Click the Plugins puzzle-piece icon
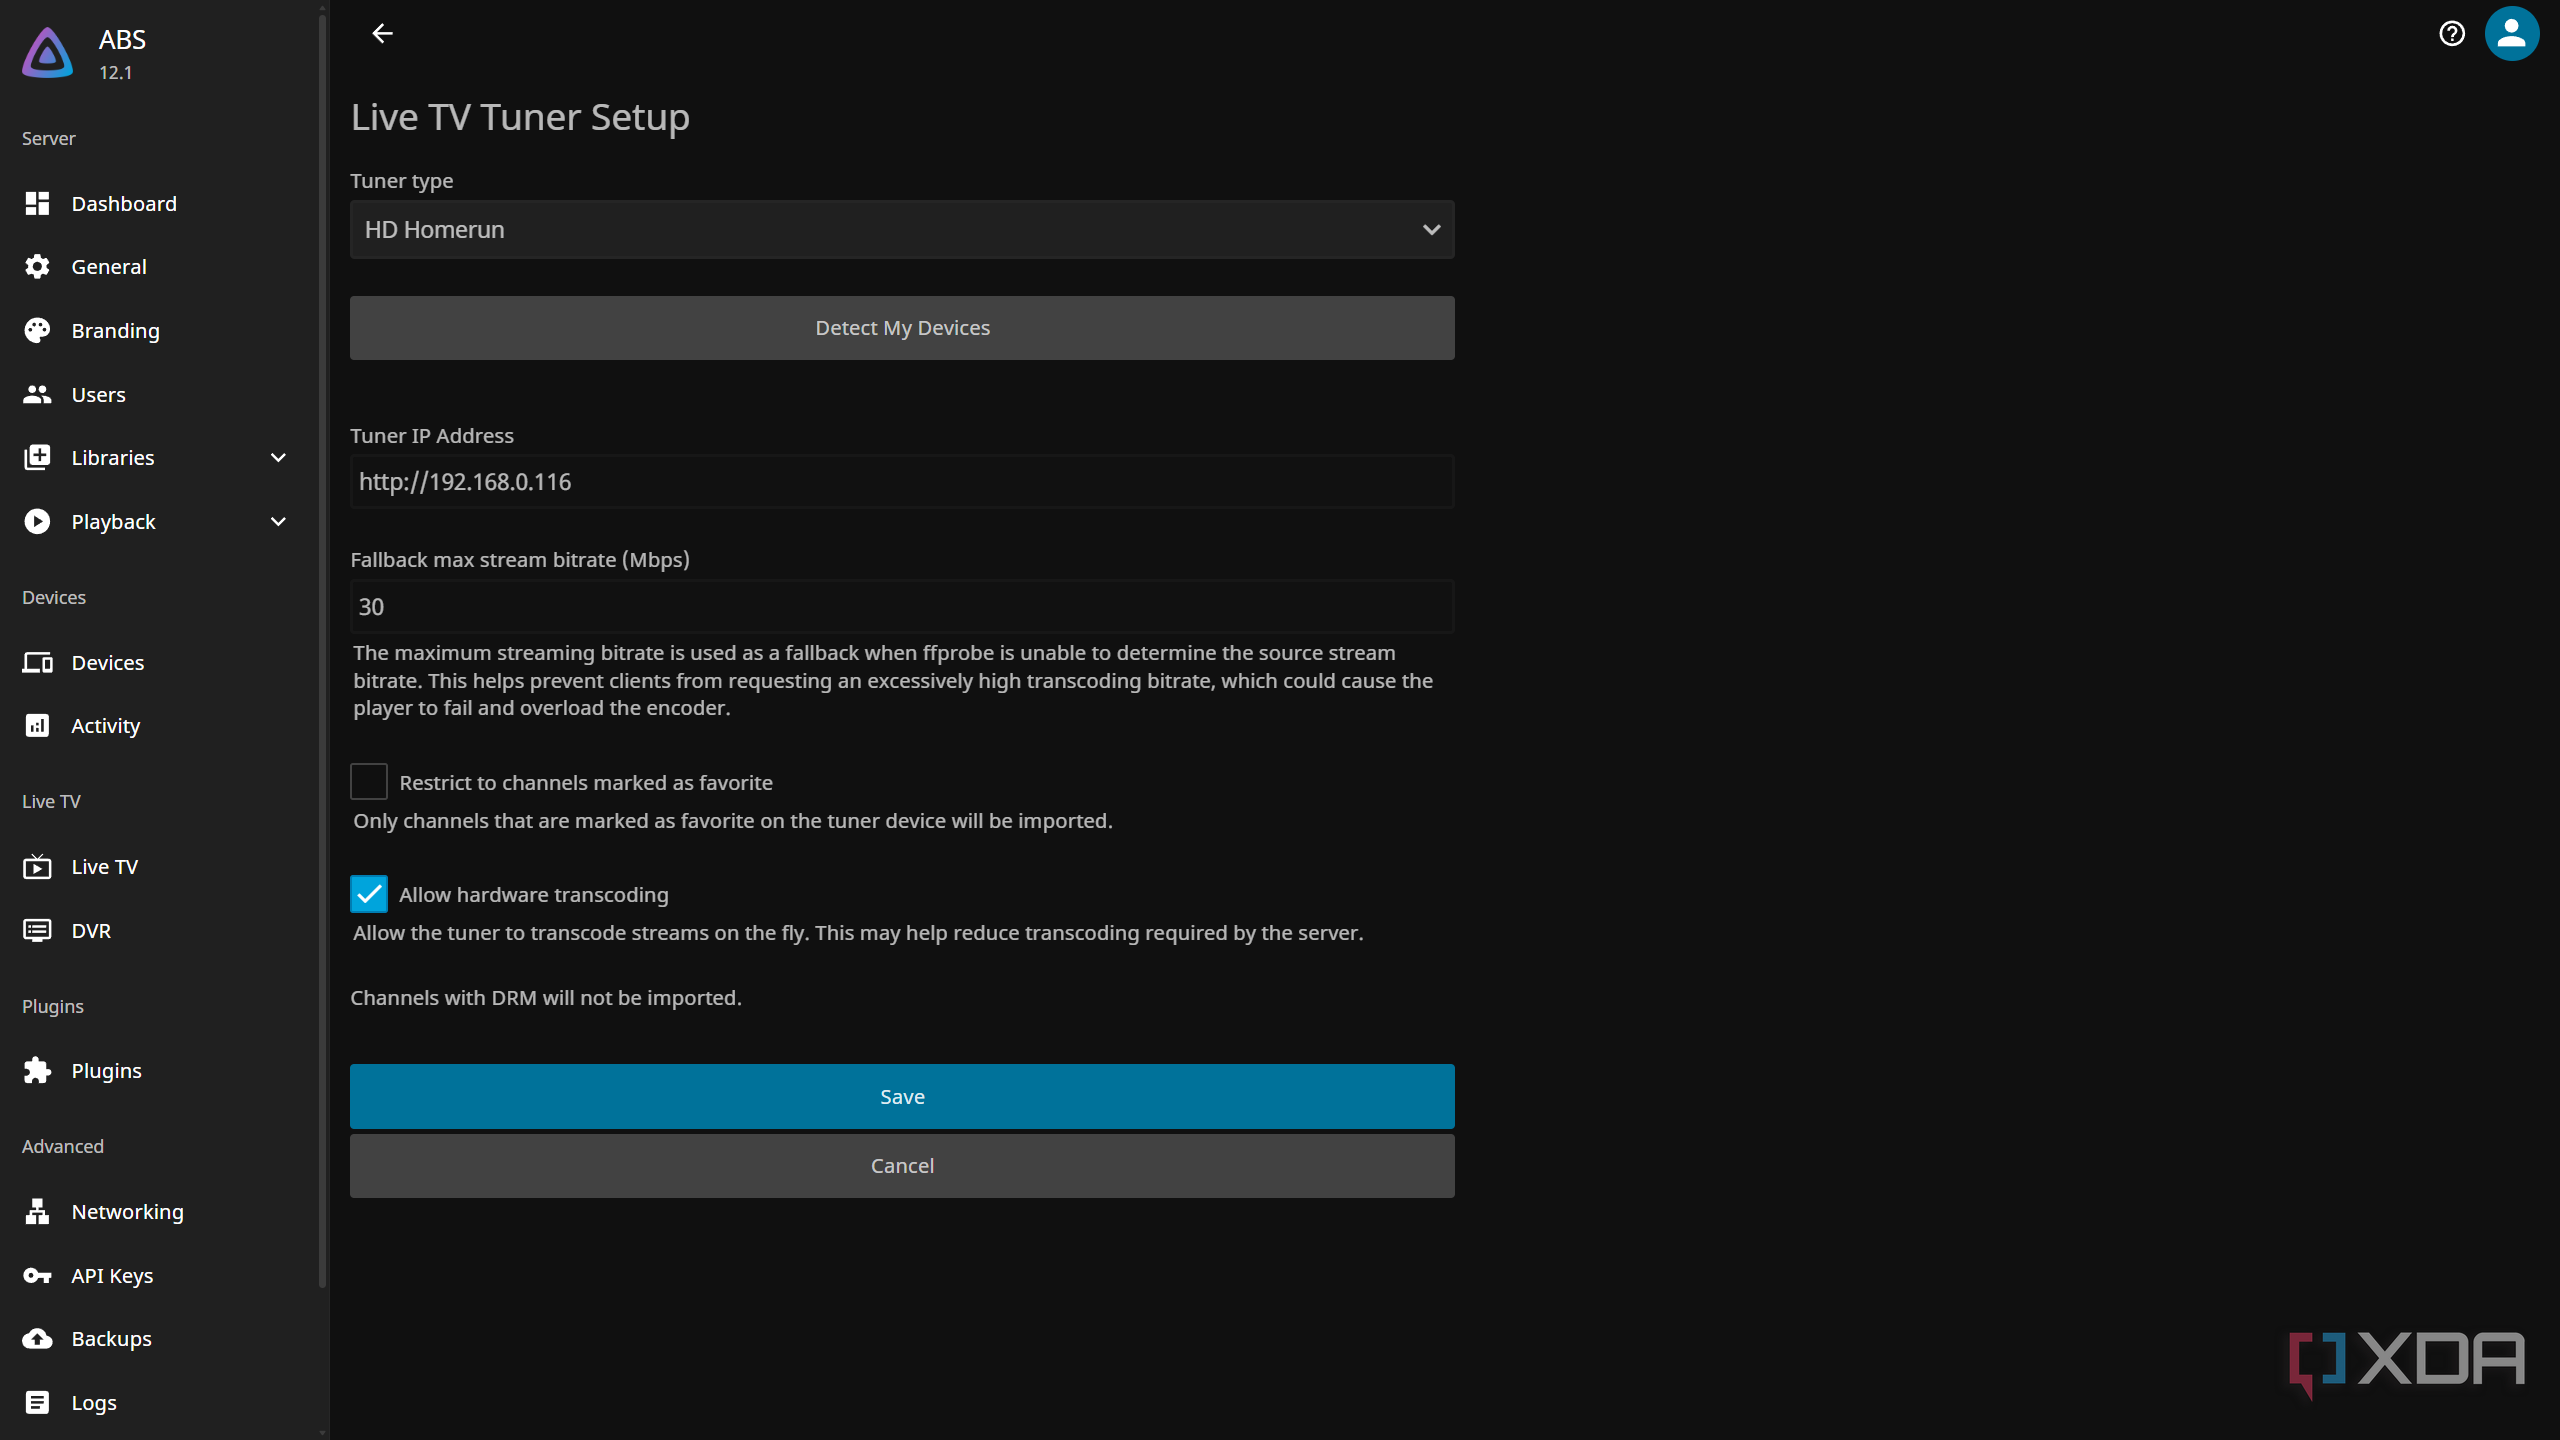This screenshot has height=1440, width=2560. (37, 1071)
